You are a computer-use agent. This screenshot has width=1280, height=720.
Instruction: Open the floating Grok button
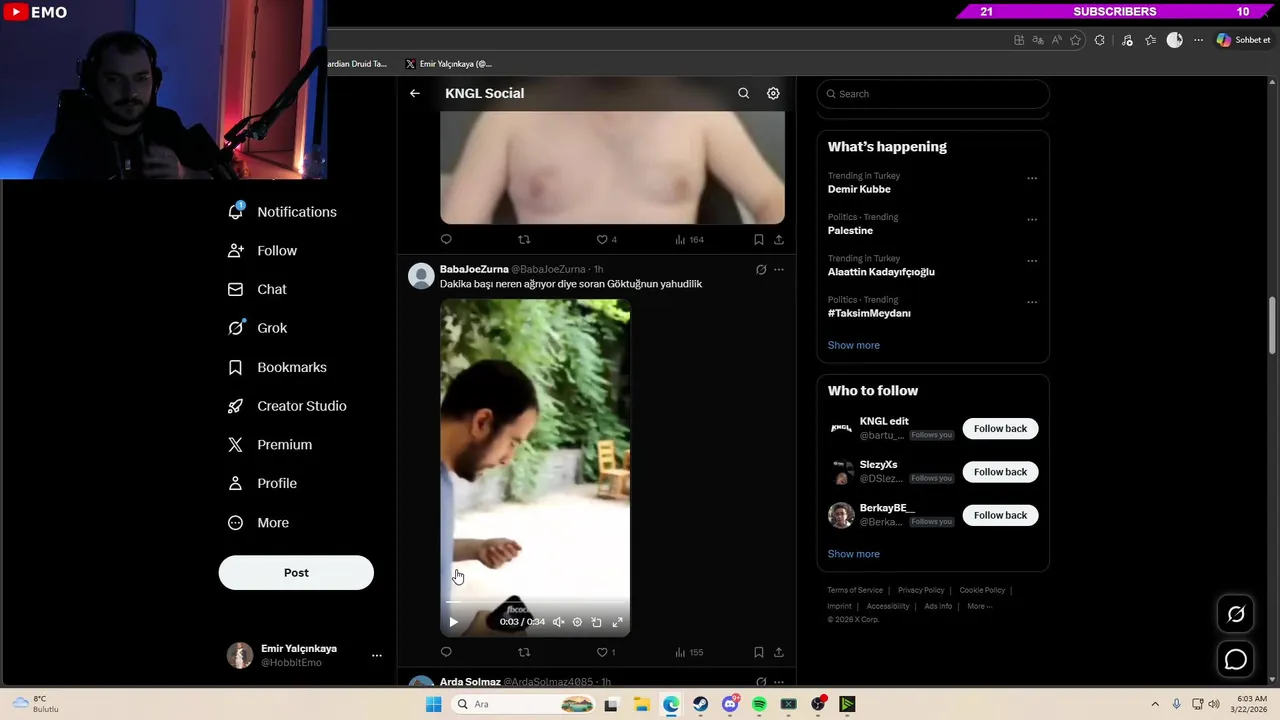[1236, 614]
